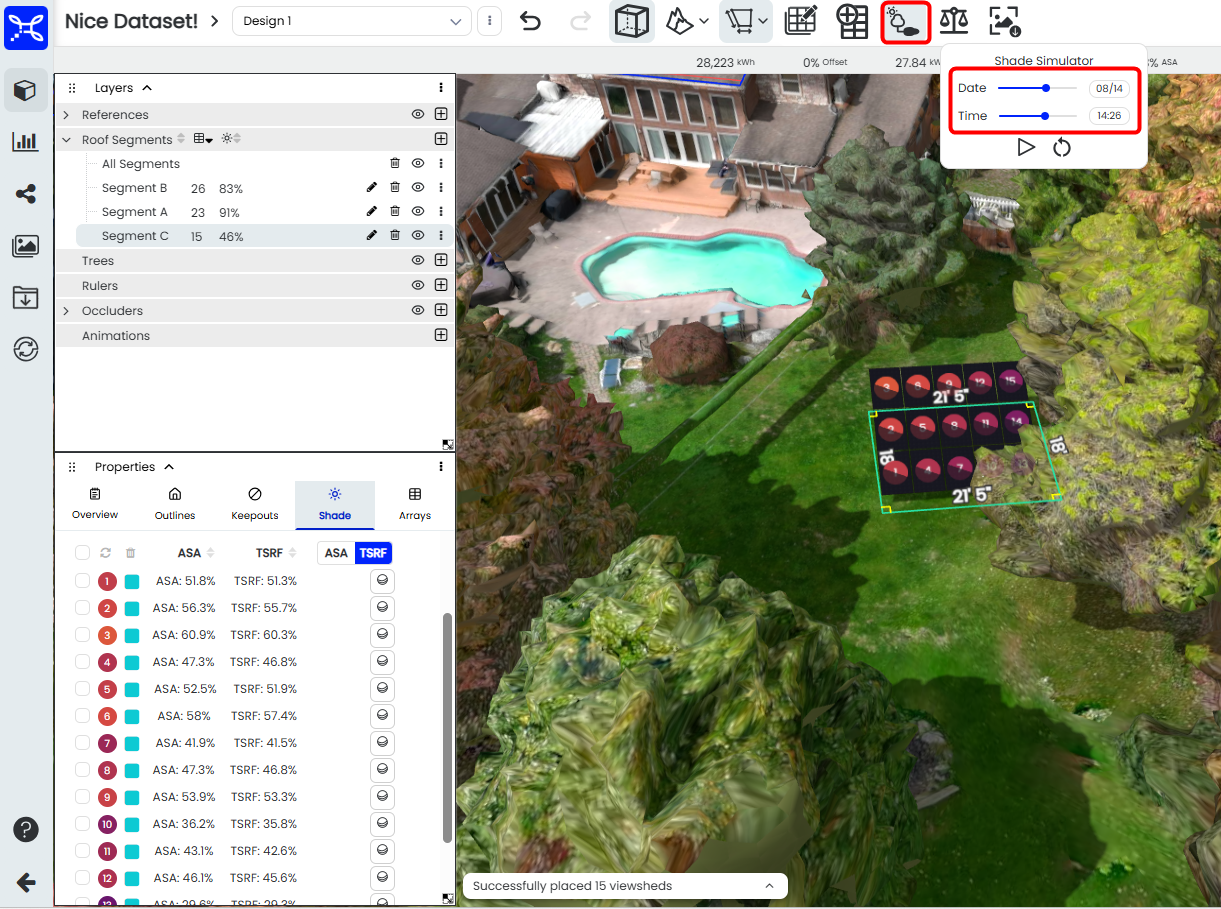Click the 3D cube view icon
1221x909 pixels.
tap(630, 21)
